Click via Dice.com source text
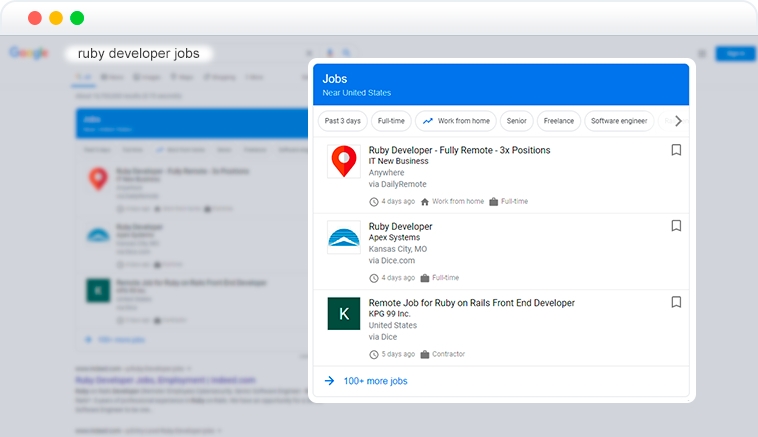The width and height of the screenshot is (758, 437). click(392, 261)
